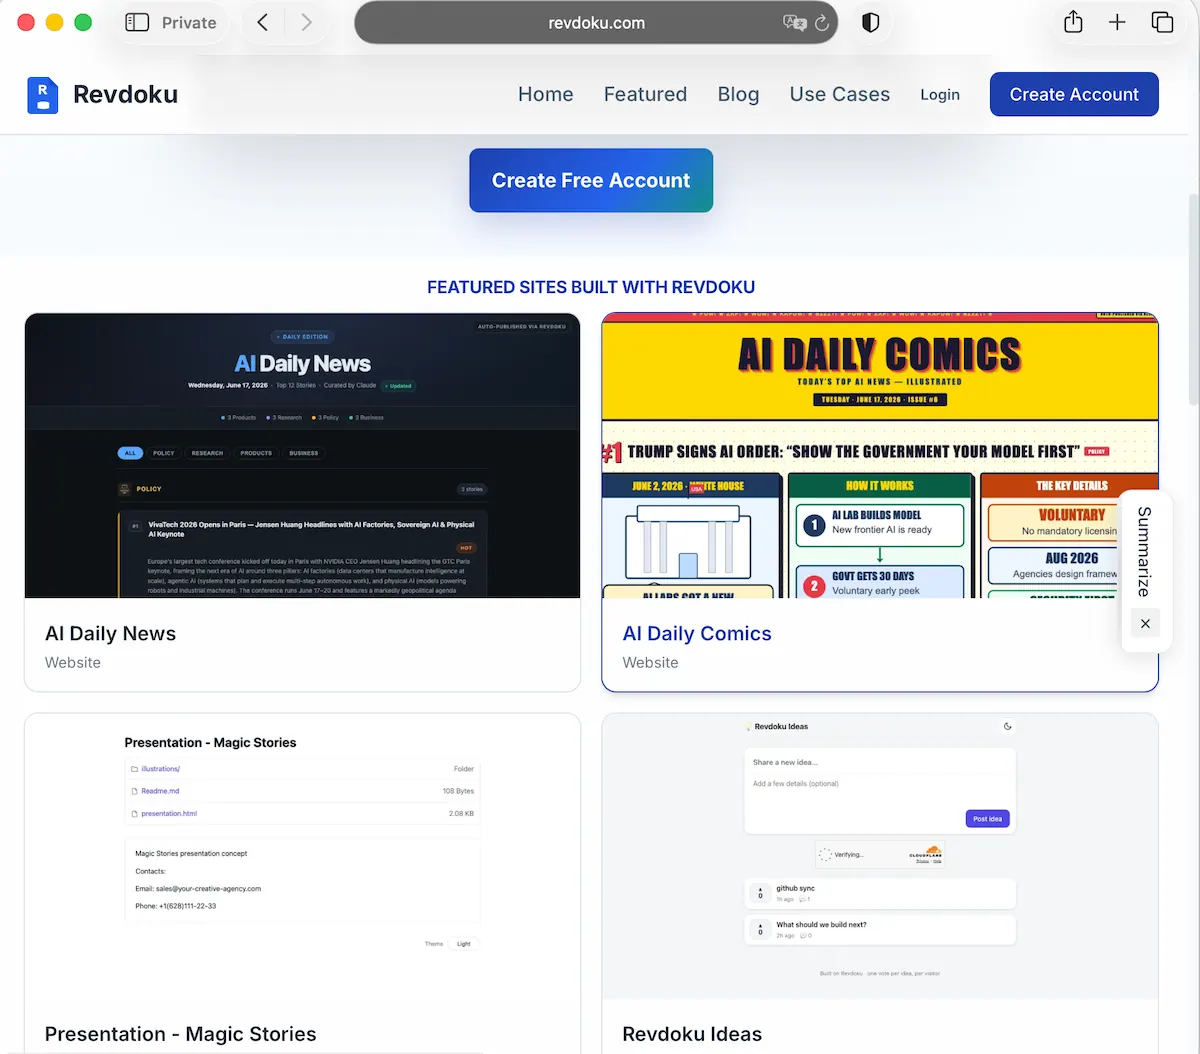The image size is (1200, 1054).
Task: Click 'Post idea' button in Revdoku Ideas preview
Action: point(987,819)
